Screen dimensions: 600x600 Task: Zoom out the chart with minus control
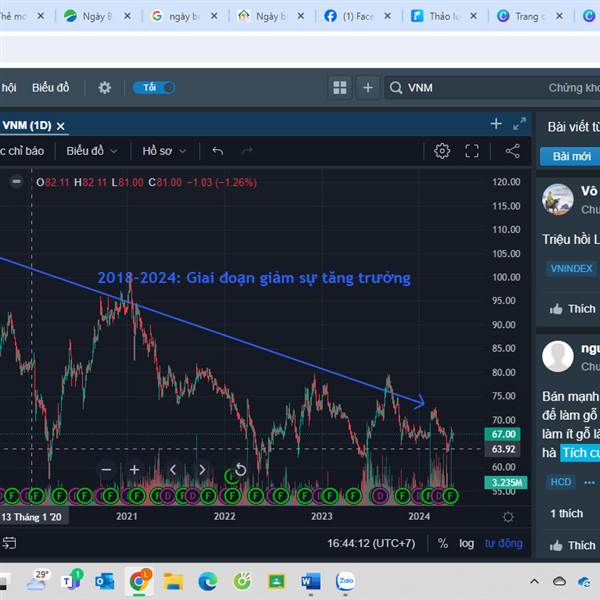tap(106, 470)
